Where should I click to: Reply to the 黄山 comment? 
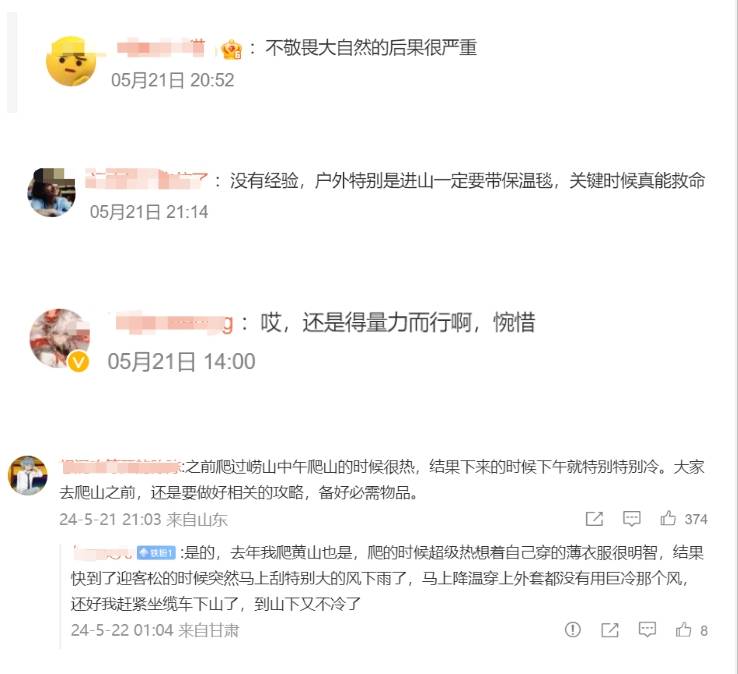(647, 629)
